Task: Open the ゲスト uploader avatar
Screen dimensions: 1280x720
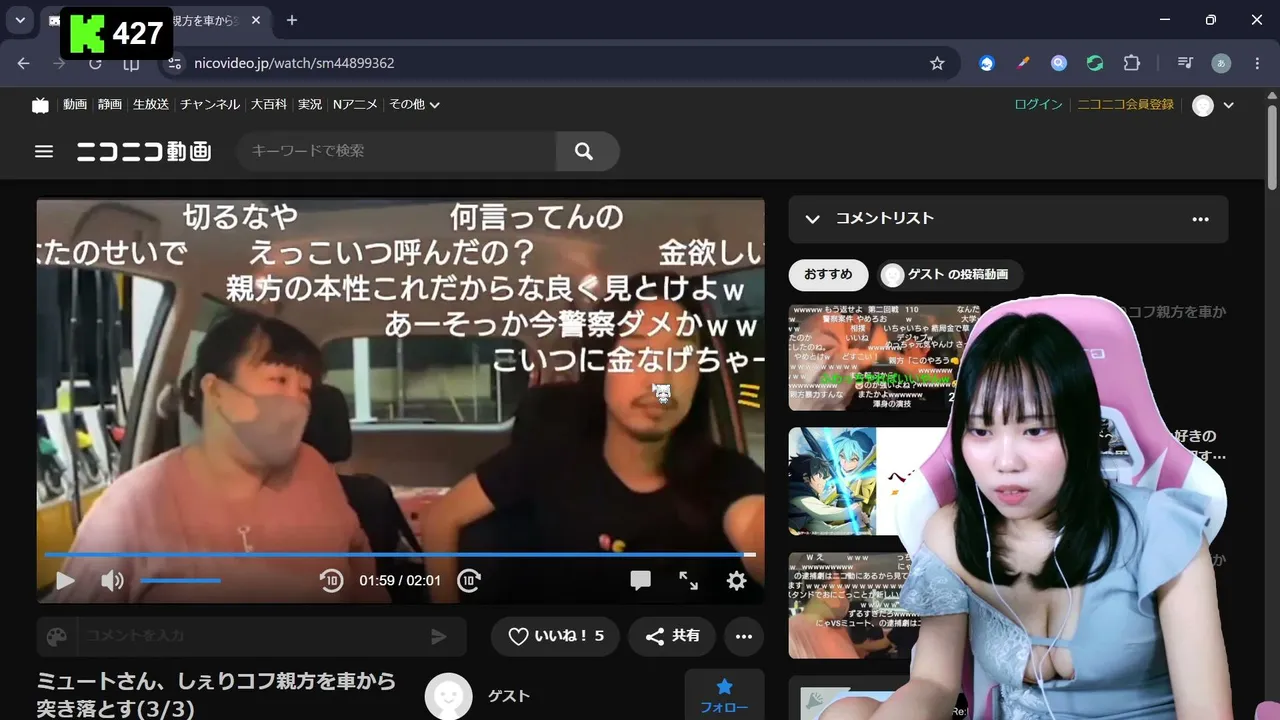Action: [448, 696]
